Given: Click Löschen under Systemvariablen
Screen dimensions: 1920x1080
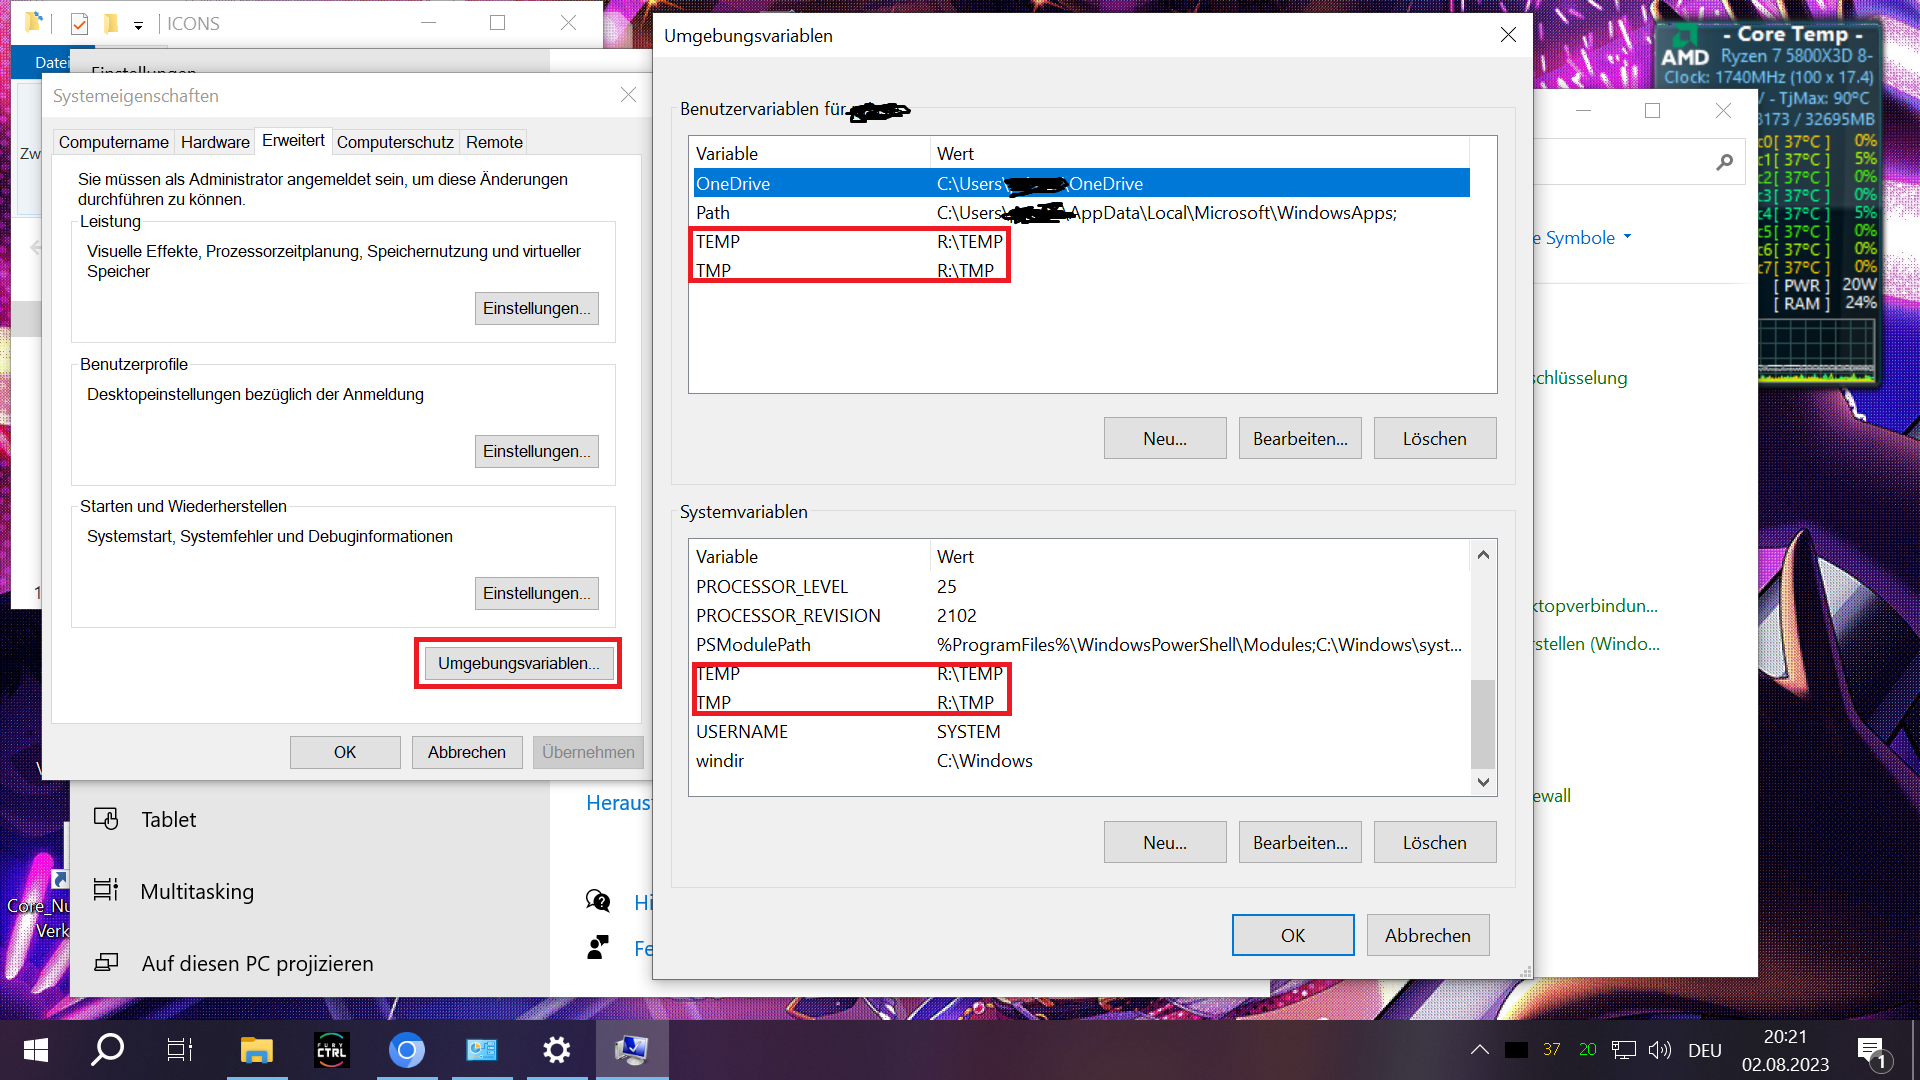Looking at the screenshot, I should click(1434, 842).
